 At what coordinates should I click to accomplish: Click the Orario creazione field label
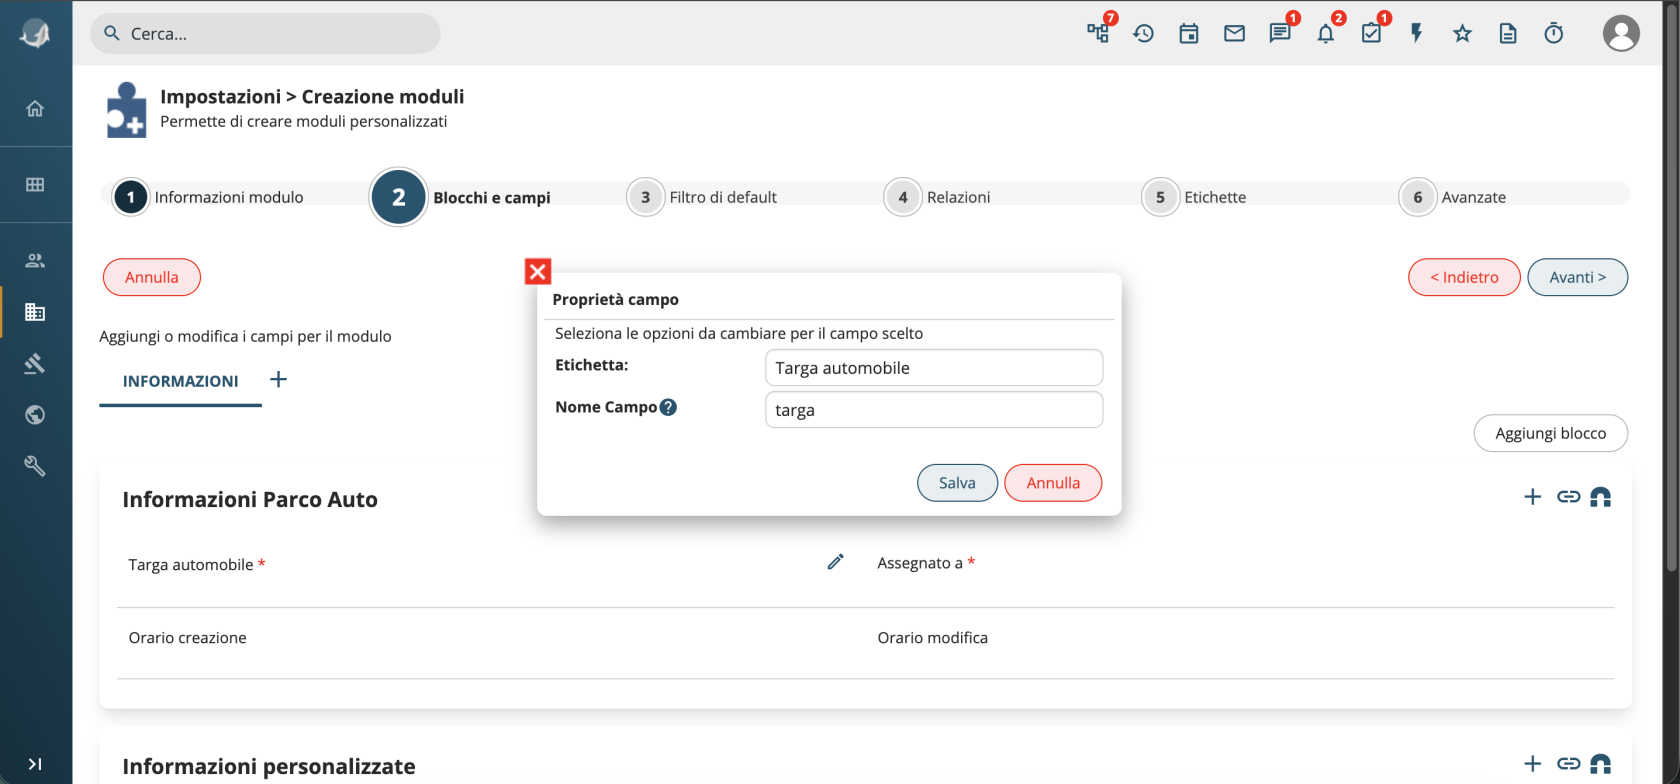(187, 638)
